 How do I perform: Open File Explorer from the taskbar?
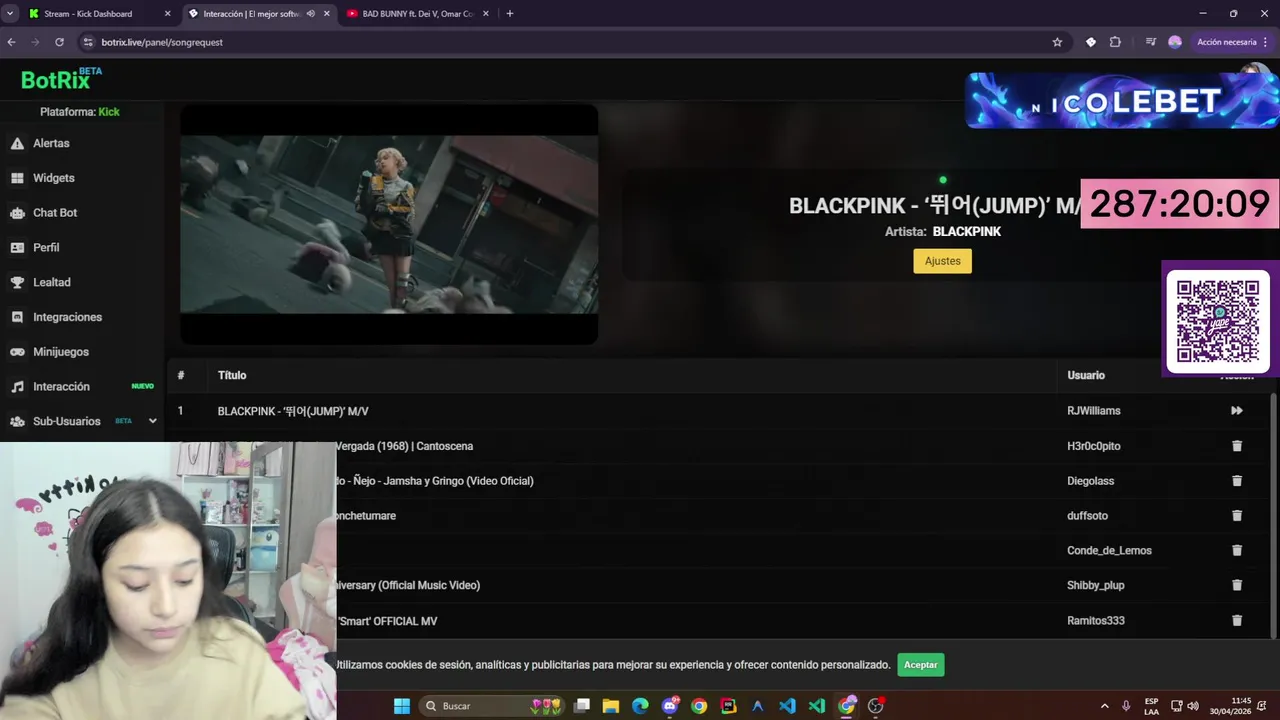coord(611,706)
